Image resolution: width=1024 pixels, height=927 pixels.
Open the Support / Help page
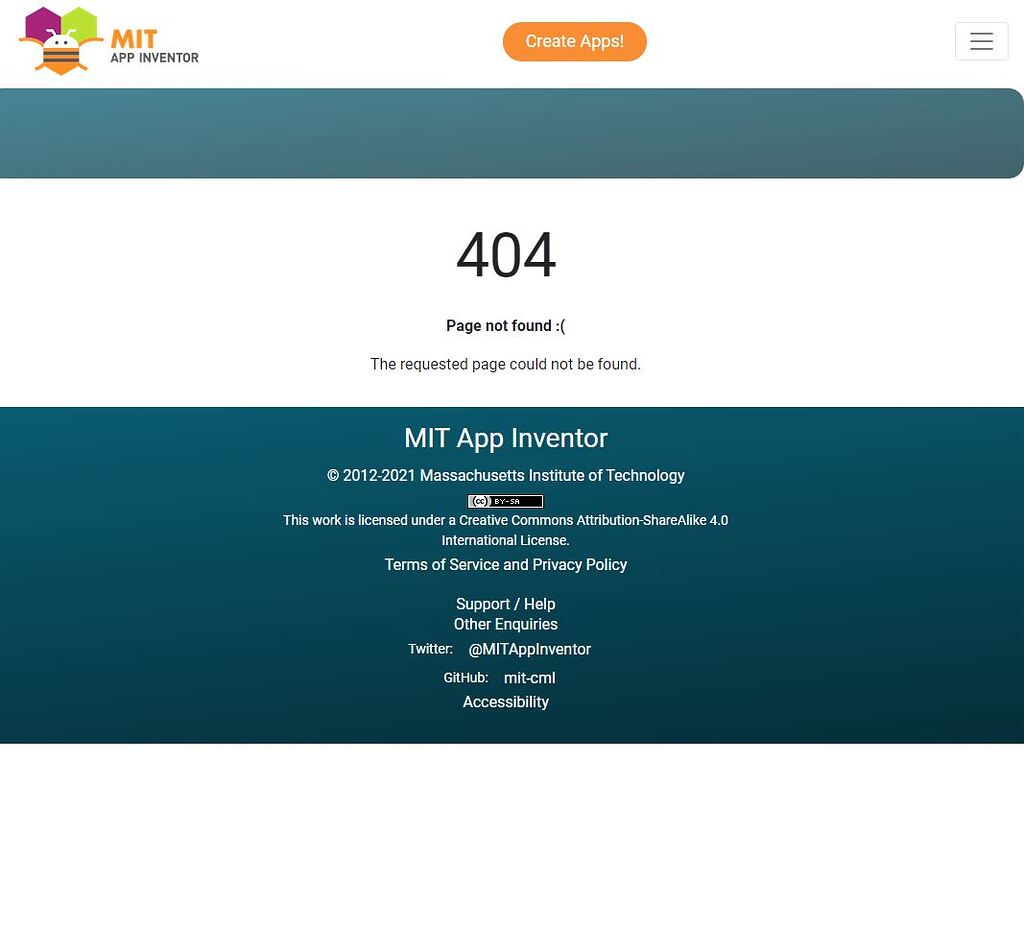pyautogui.click(x=505, y=603)
